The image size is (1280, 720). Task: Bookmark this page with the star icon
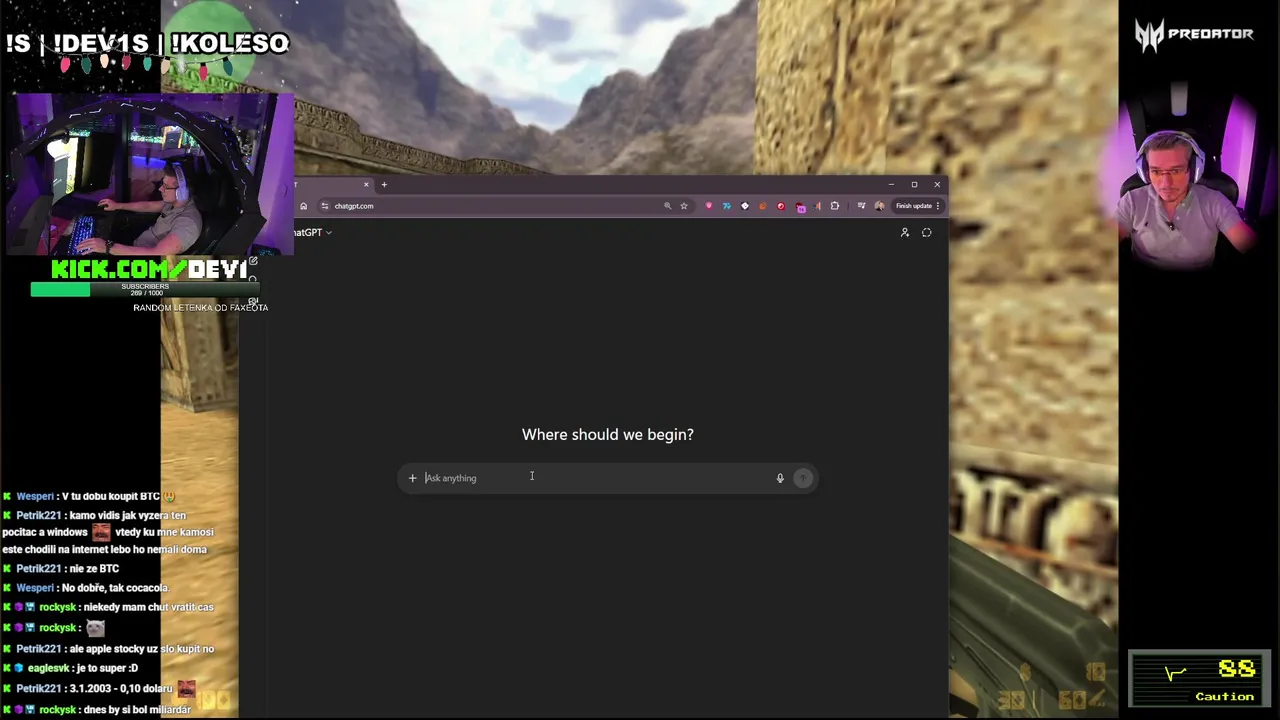pos(684,206)
